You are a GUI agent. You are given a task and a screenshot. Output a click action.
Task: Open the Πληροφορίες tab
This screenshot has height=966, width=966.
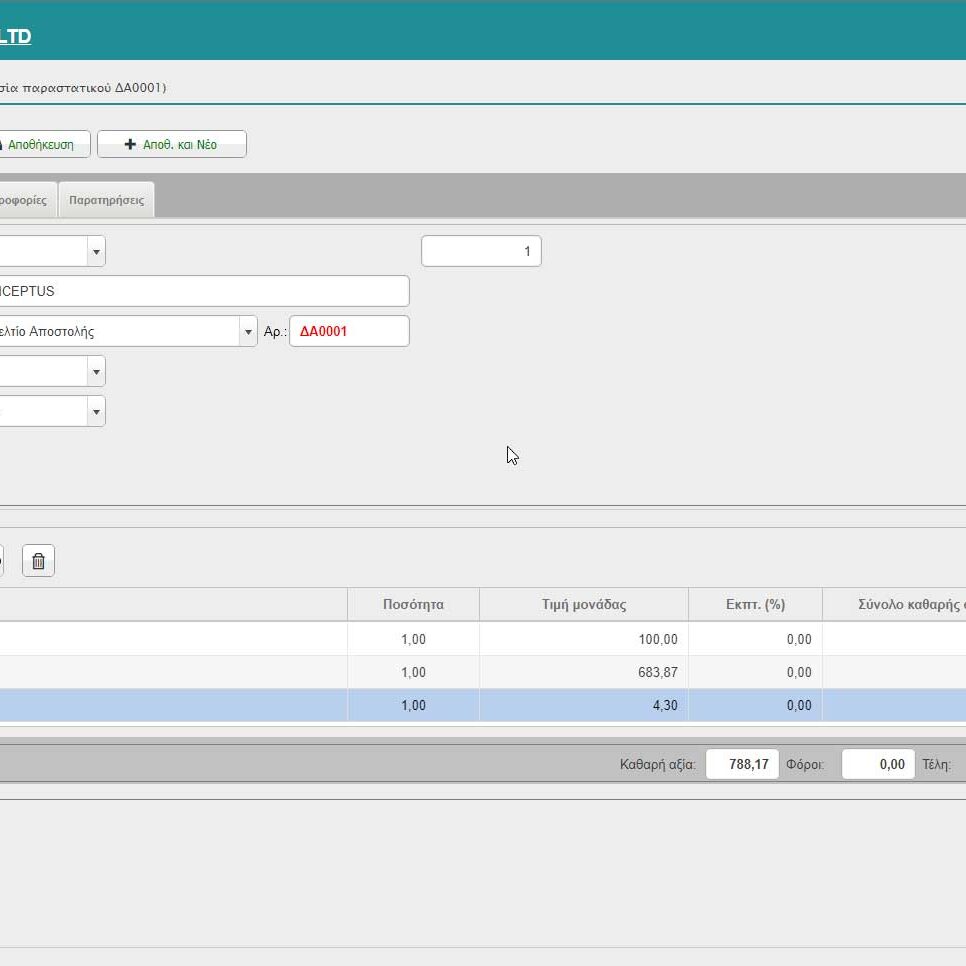tap(24, 200)
